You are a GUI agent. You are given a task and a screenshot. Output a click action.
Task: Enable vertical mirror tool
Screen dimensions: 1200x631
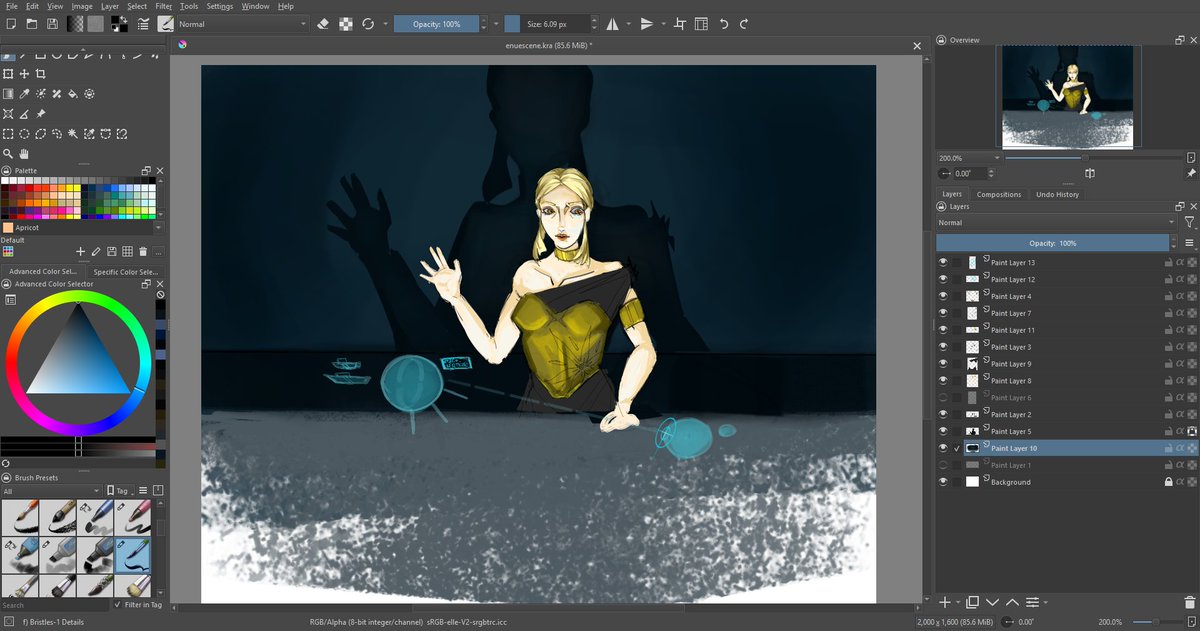coord(647,23)
